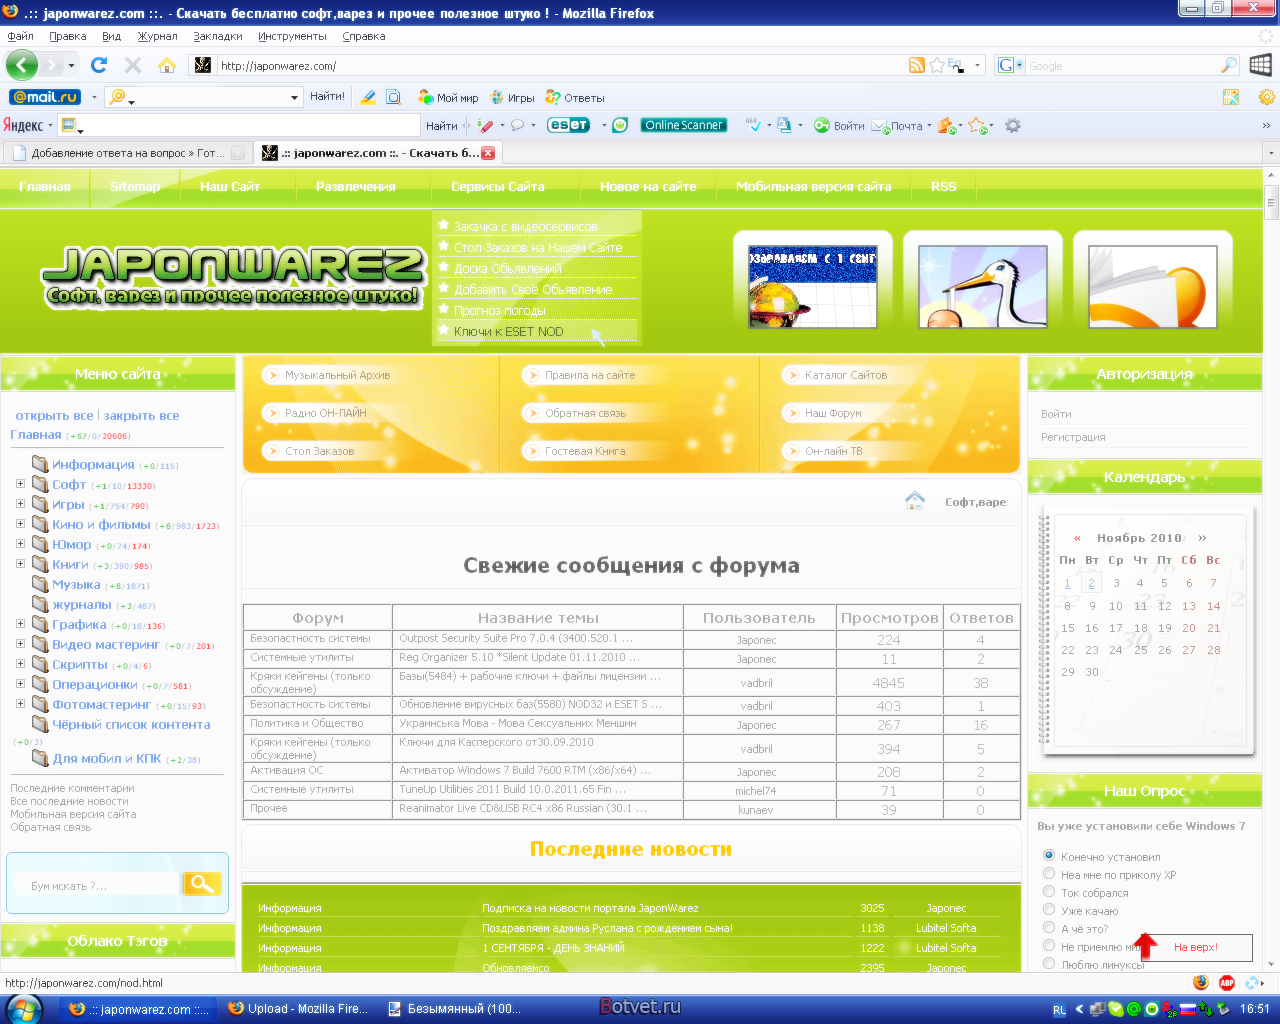Click the Регистрация link

[1073, 437]
